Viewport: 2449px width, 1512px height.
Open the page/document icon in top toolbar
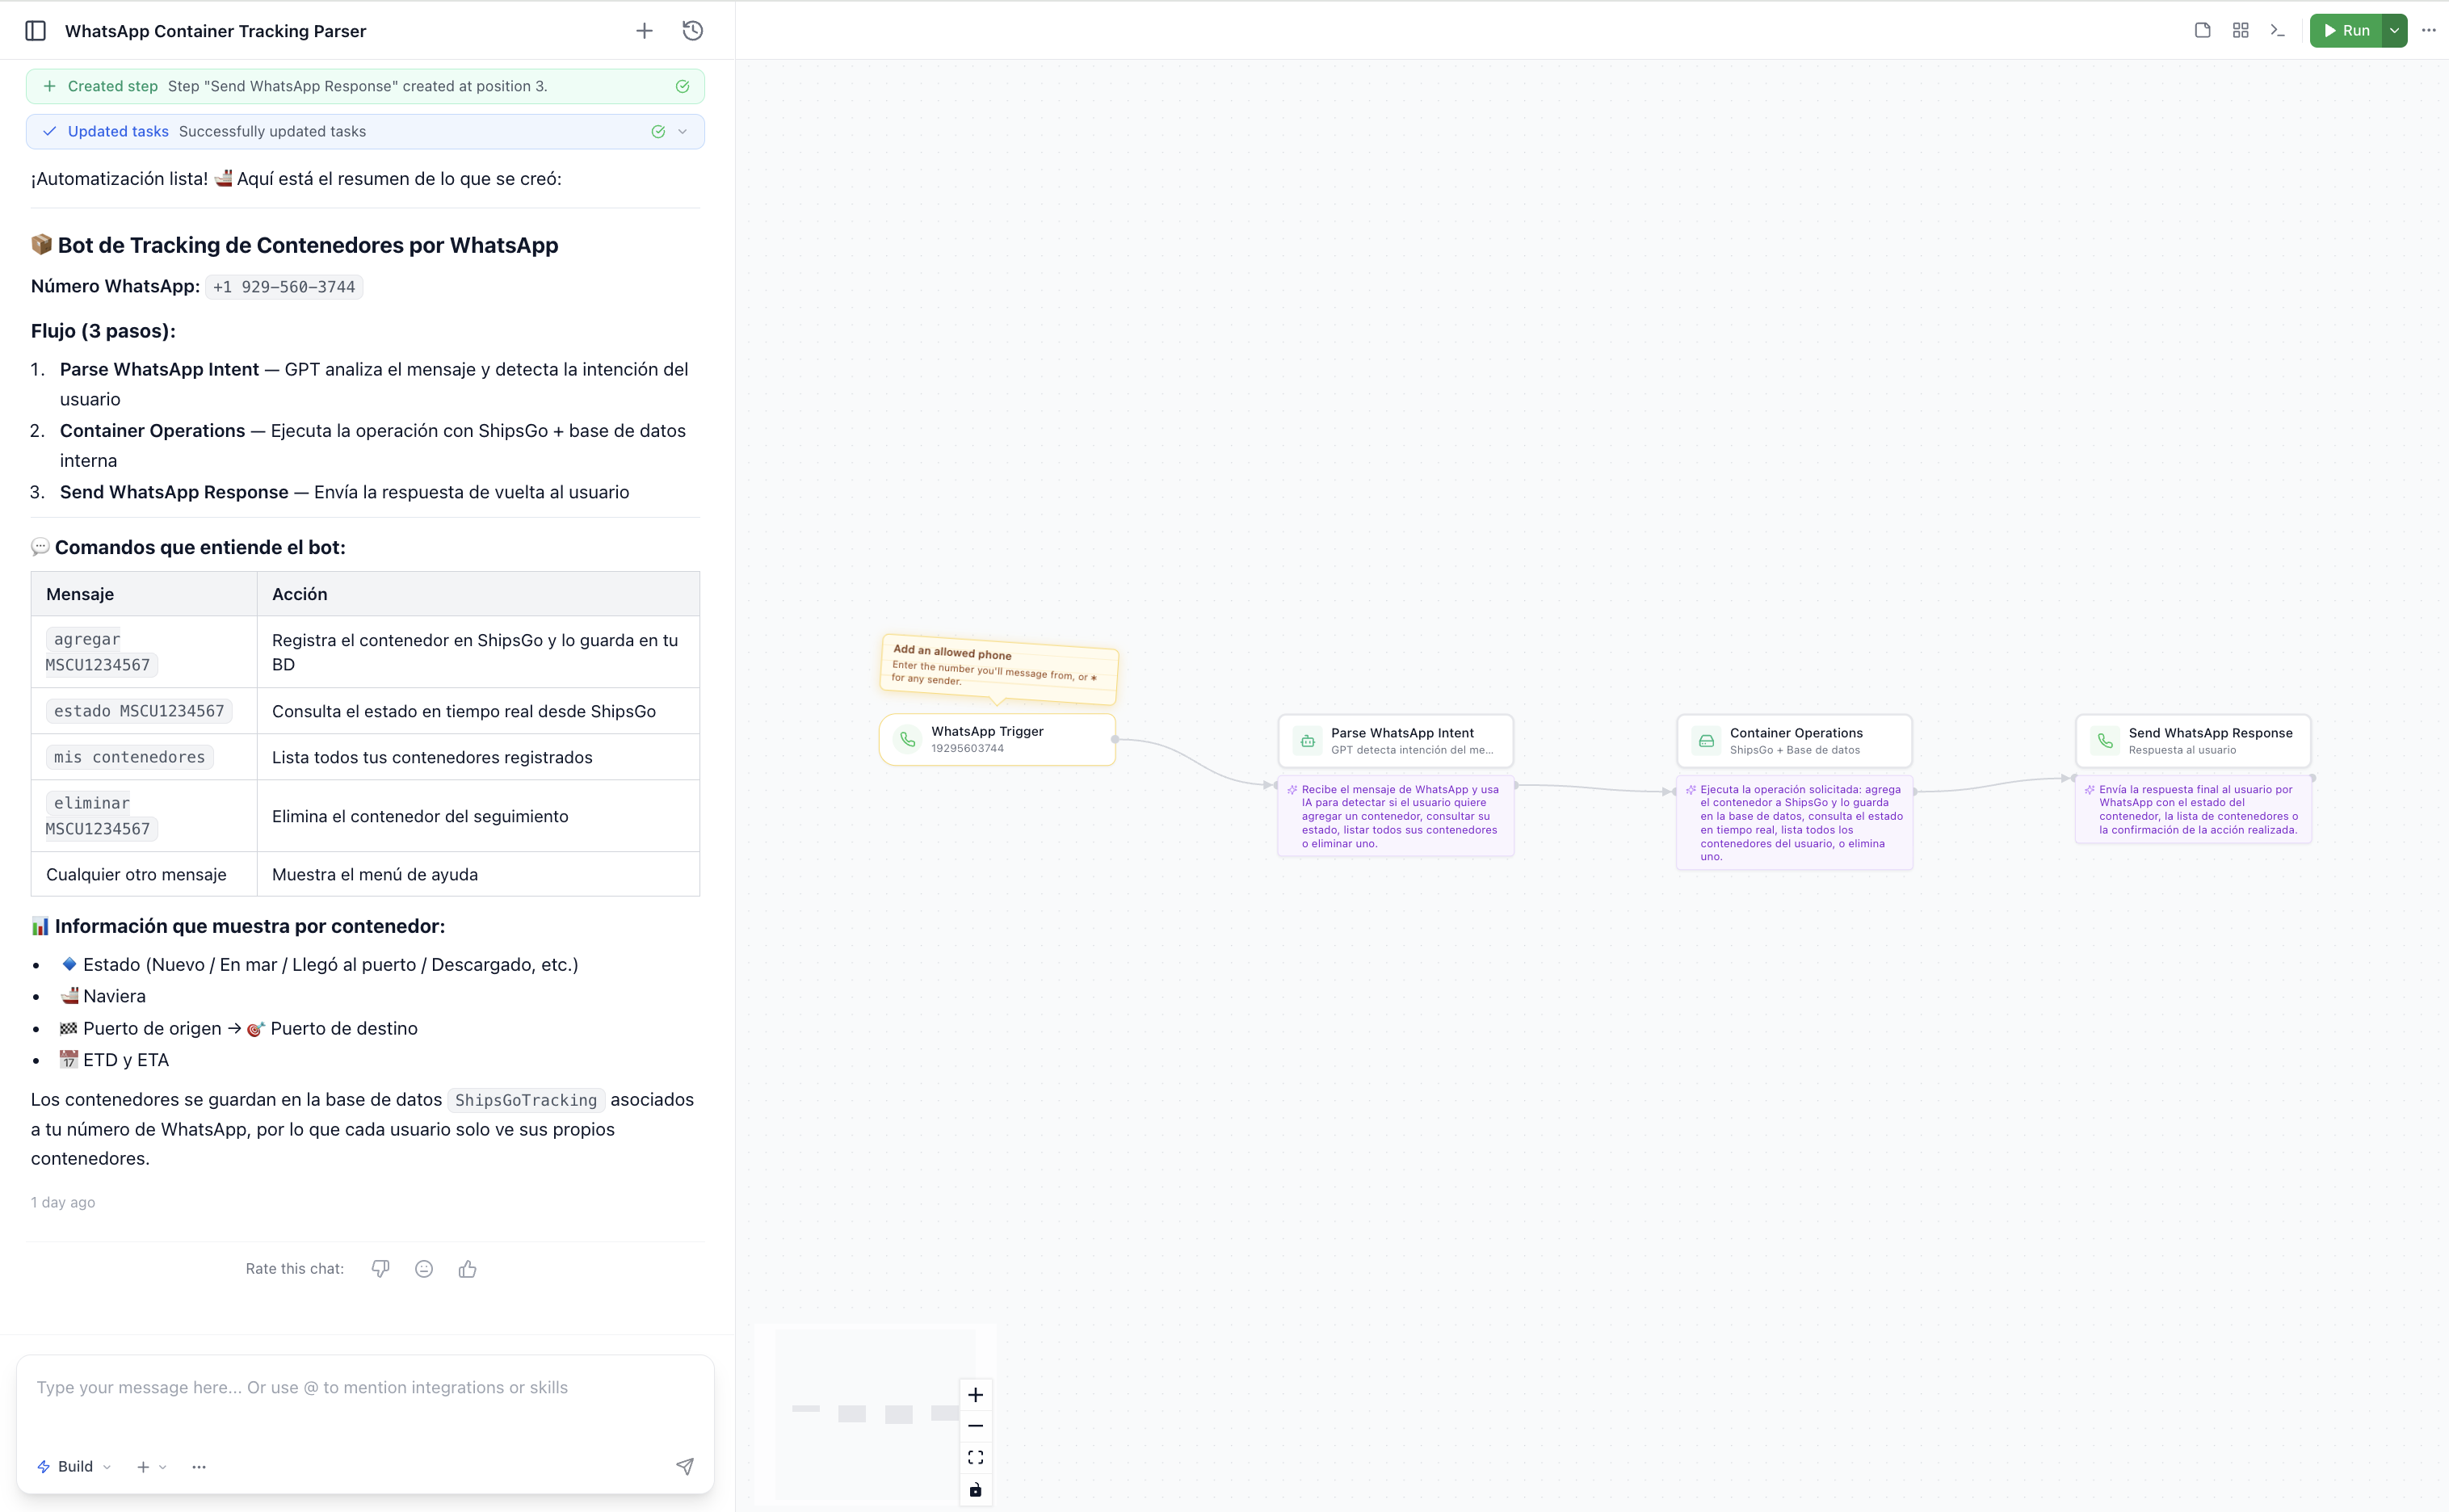pos(2202,30)
